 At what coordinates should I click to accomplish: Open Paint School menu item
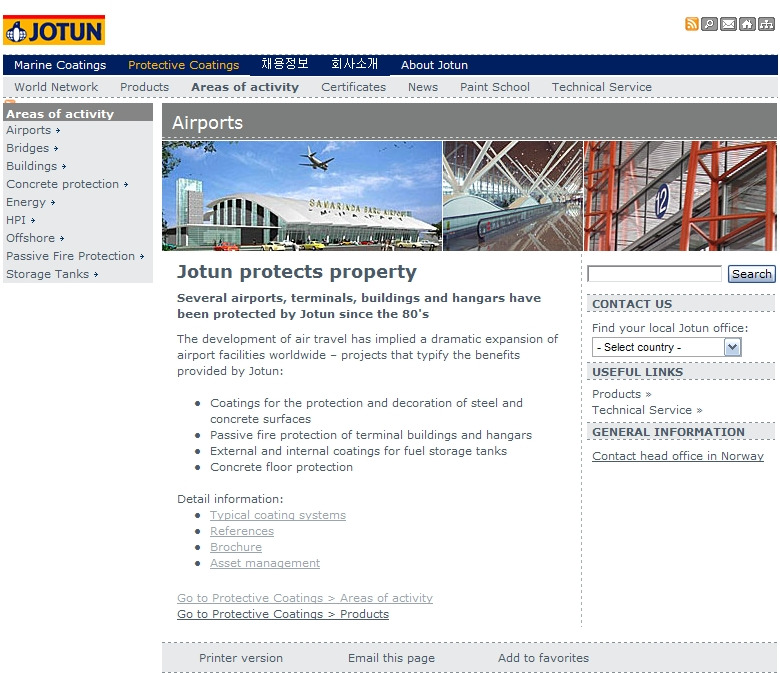(495, 87)
